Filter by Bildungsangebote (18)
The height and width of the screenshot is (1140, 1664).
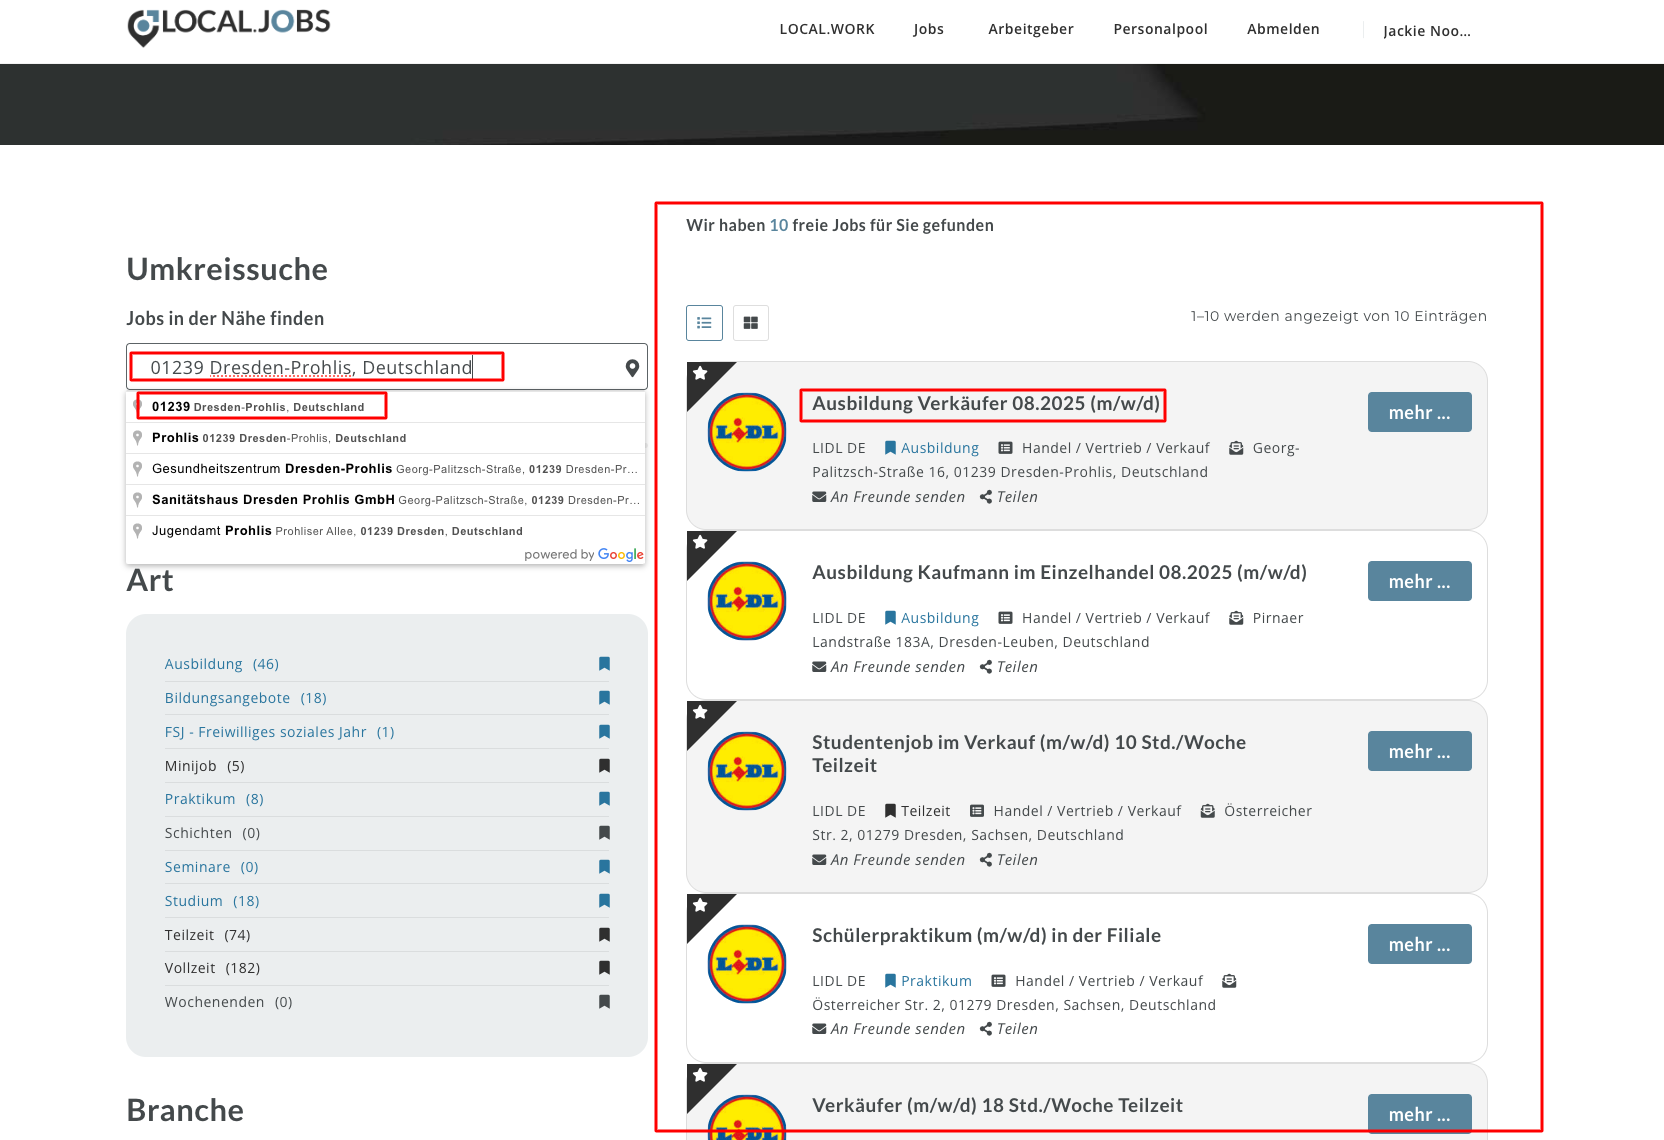246,698
